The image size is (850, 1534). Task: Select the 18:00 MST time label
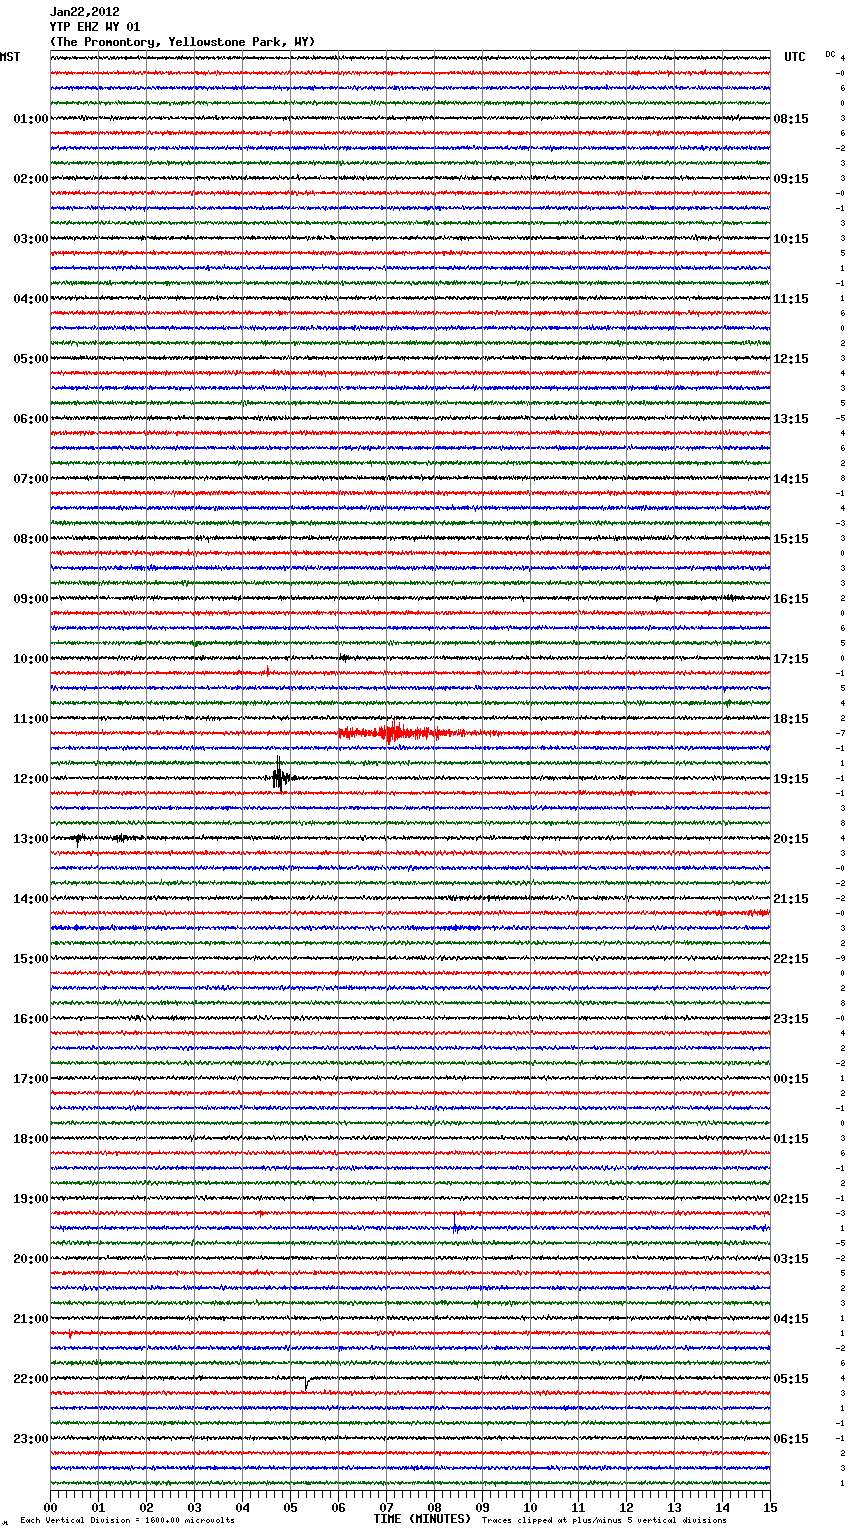(x=31, y=1139)
